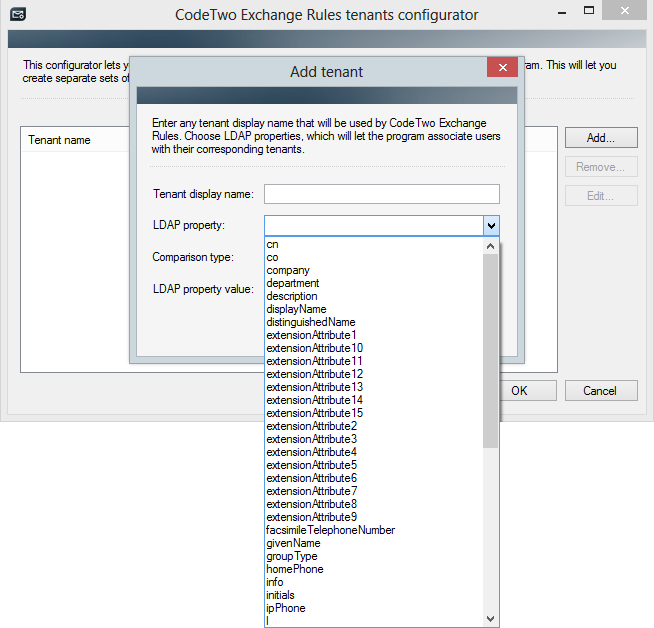Close the tenants configurator window

pos(624,10)
